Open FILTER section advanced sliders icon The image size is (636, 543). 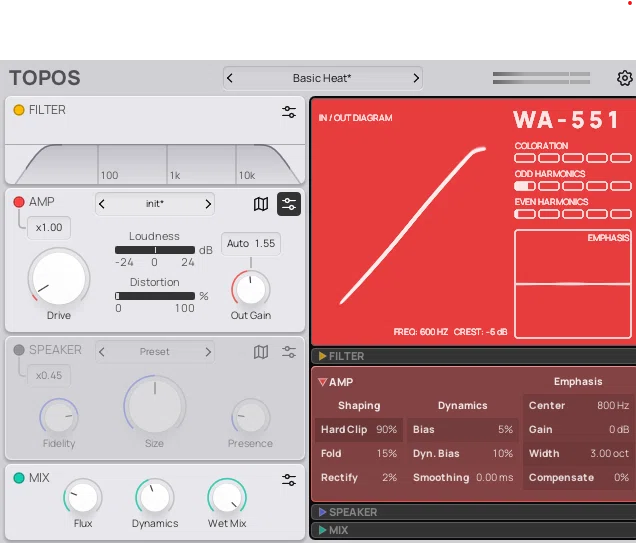click(x=289, y=112)
